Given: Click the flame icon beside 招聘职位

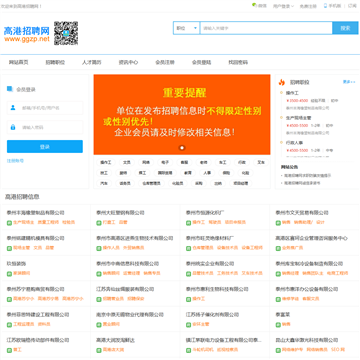Looking at the screenshot, I should [282, 82].
